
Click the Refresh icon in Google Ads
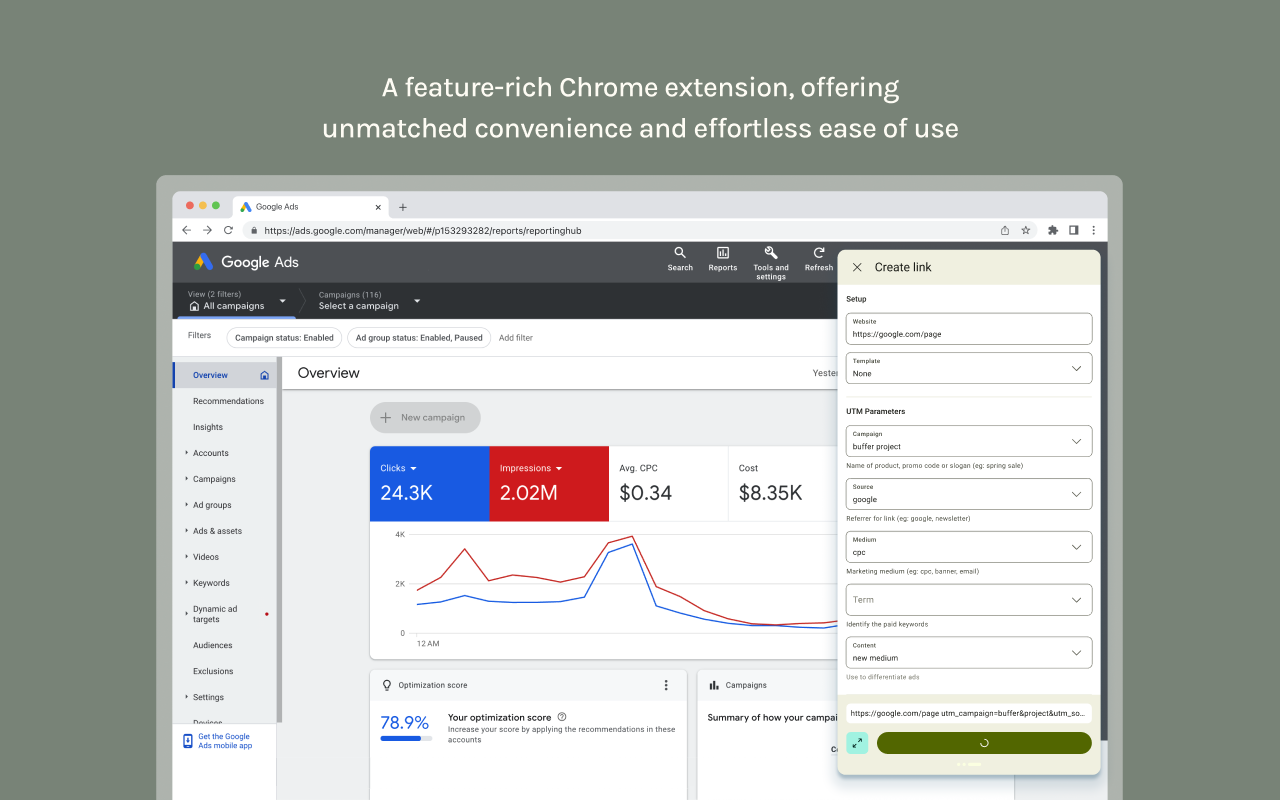click(819, 253)
